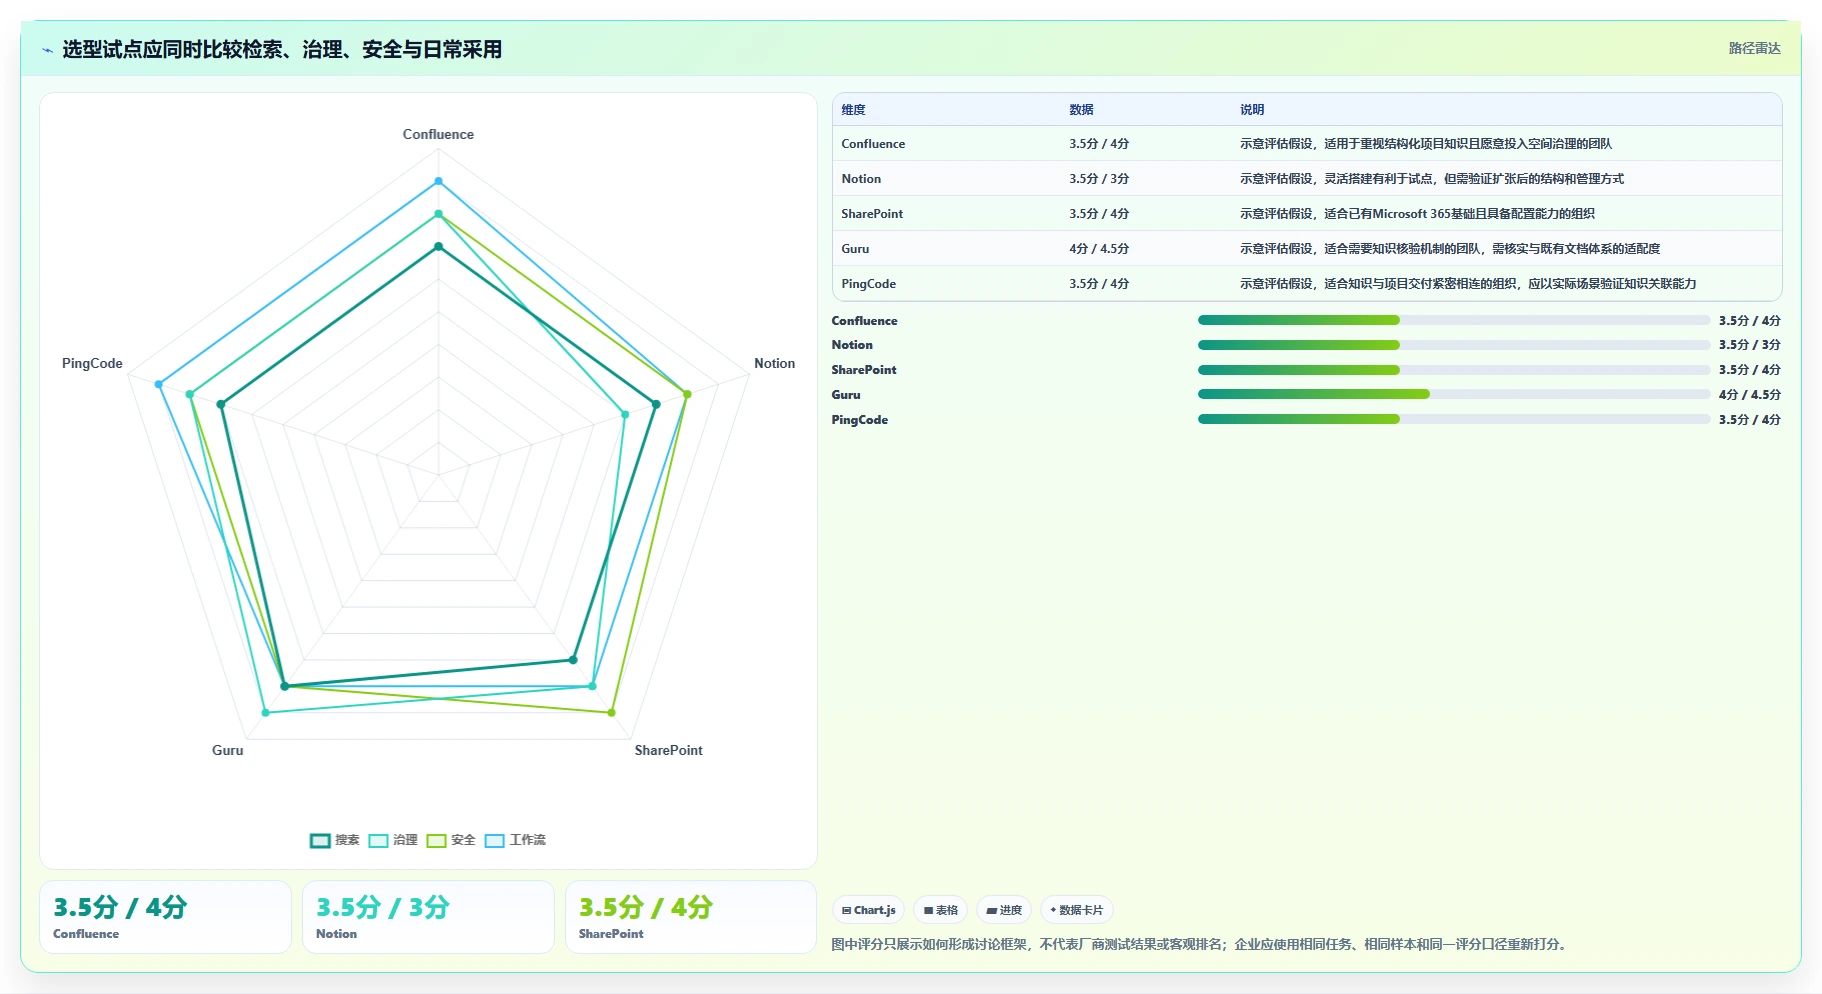Click the Notion axis label on the radar chart
The image size is (1822, 994).
pos(774,363)
